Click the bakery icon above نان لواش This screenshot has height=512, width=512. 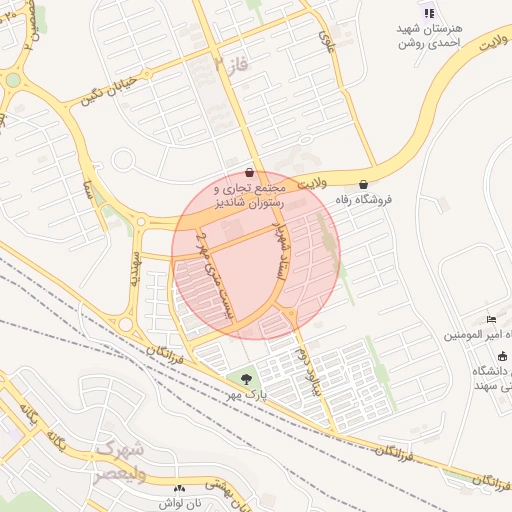point(179,489)
